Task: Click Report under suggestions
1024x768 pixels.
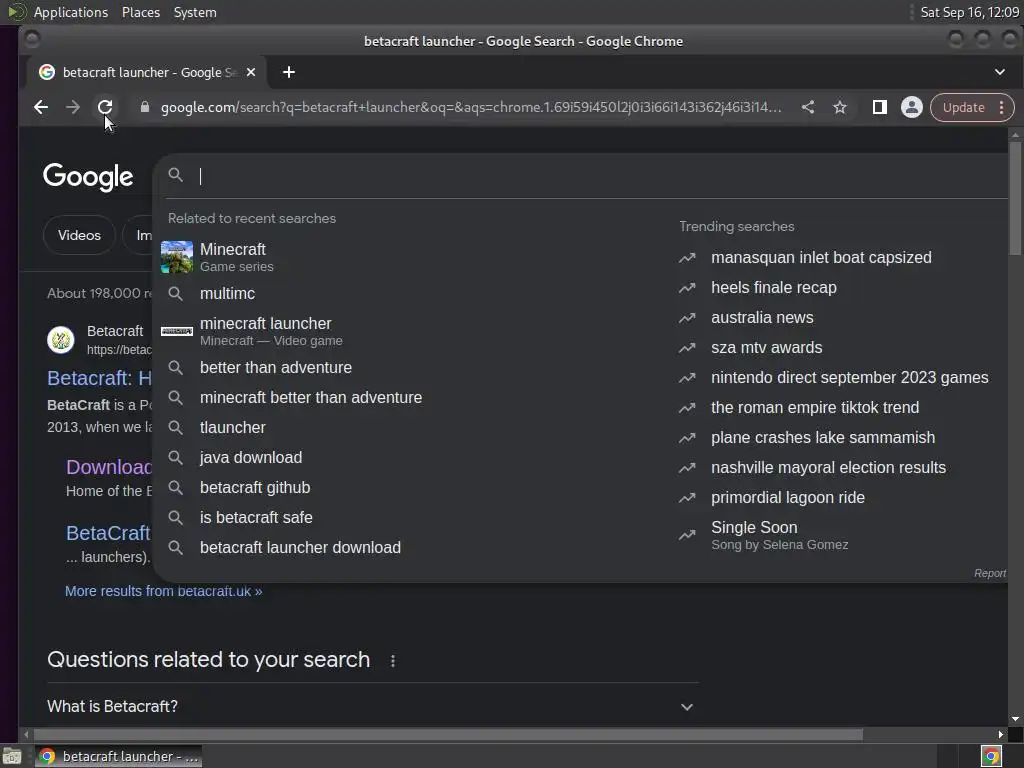Action: point(989,573)
